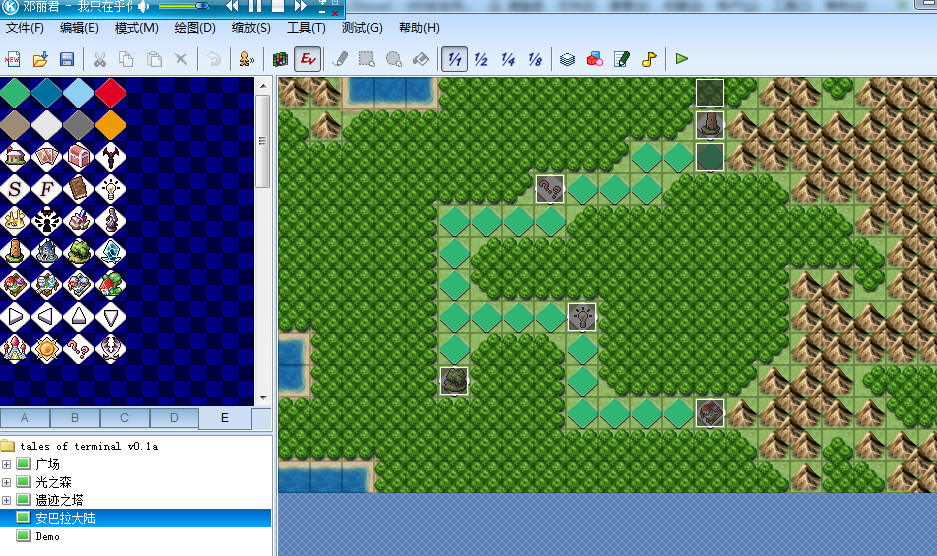Paste using the clipboard toolbar icon
Image resolution: width=937 pixels, height=556 pixels.
[x=154, y=59]
